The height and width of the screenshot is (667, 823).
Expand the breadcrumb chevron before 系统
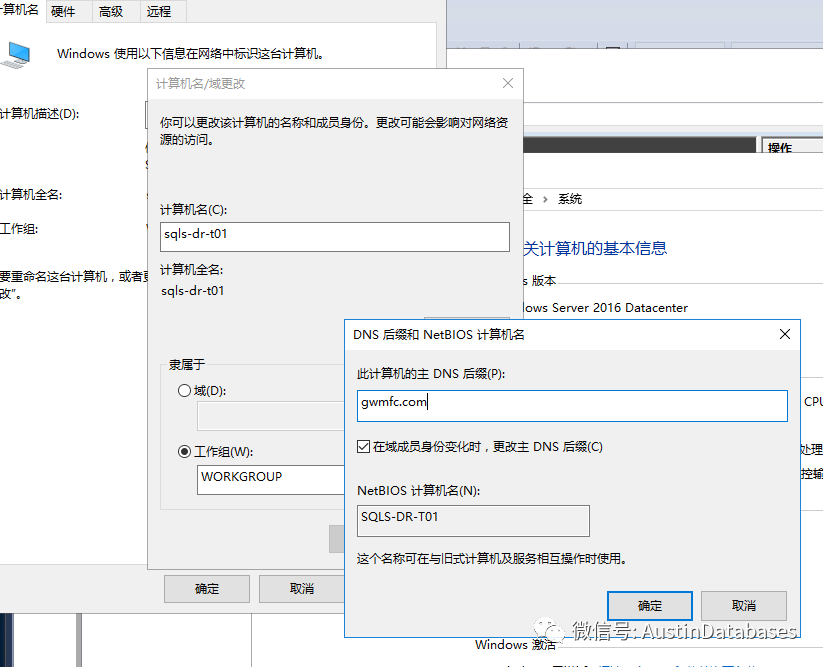(x=545, y=199)
